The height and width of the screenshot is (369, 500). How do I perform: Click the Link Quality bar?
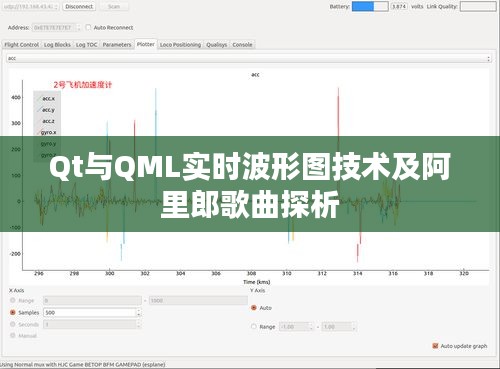coord(478,7)
